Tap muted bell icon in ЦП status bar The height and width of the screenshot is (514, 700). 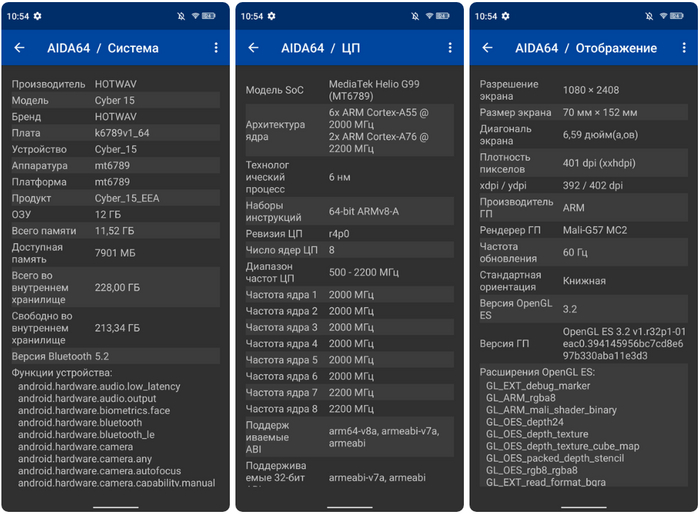click(415, 16)
